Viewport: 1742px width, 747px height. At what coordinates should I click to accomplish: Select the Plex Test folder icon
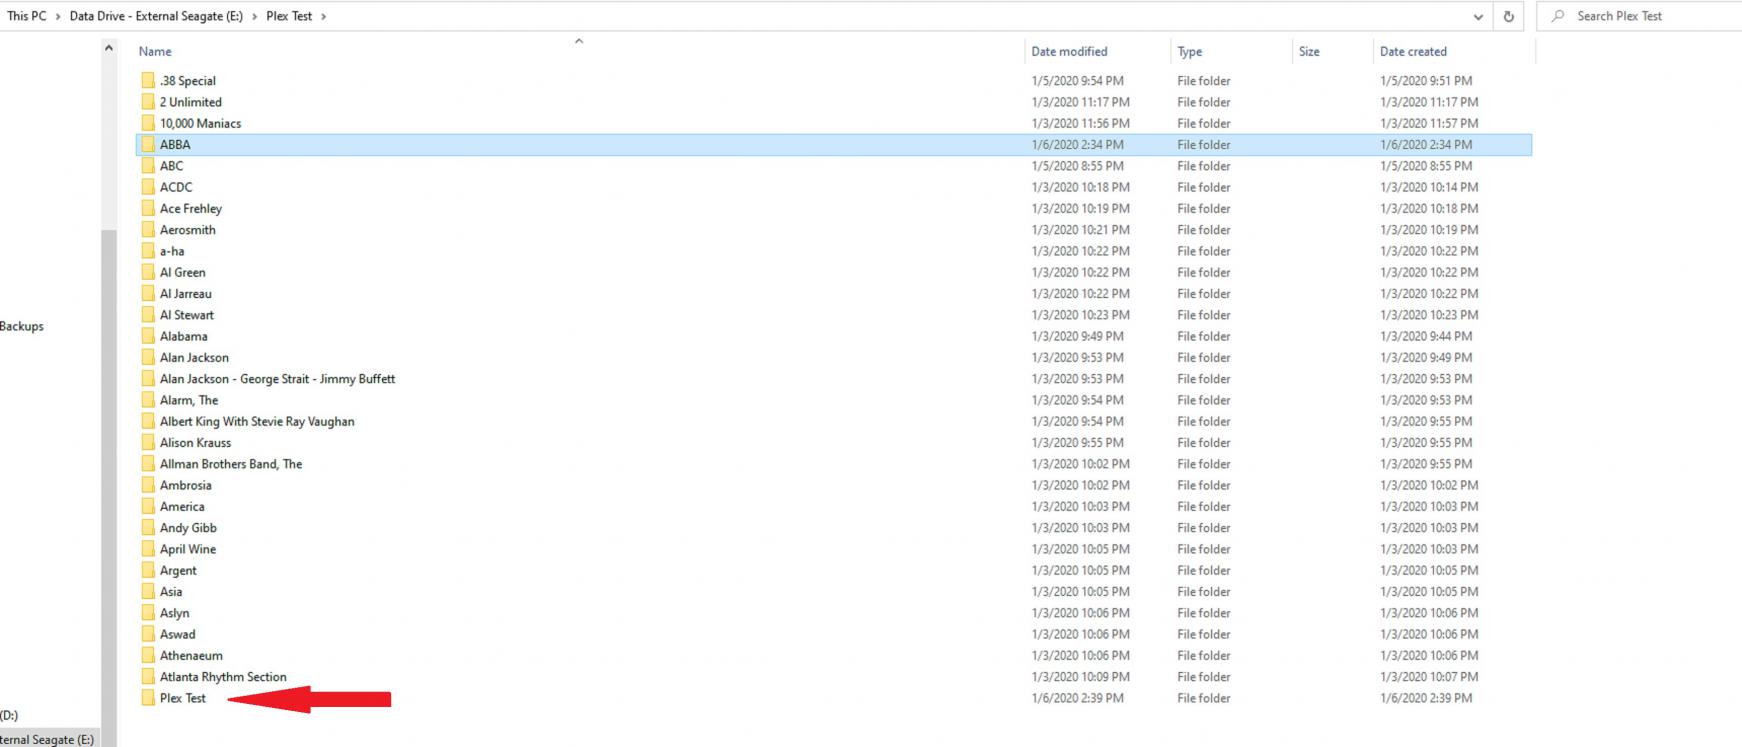(x=148, y=698)
